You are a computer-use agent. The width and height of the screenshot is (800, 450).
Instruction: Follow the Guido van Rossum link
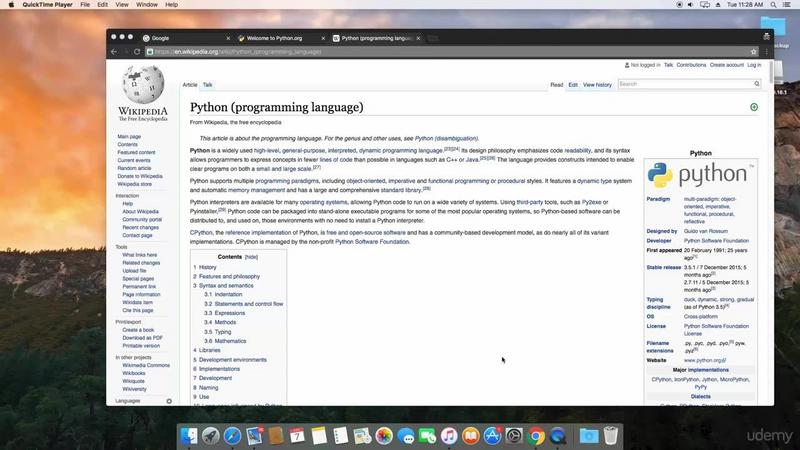706,231
